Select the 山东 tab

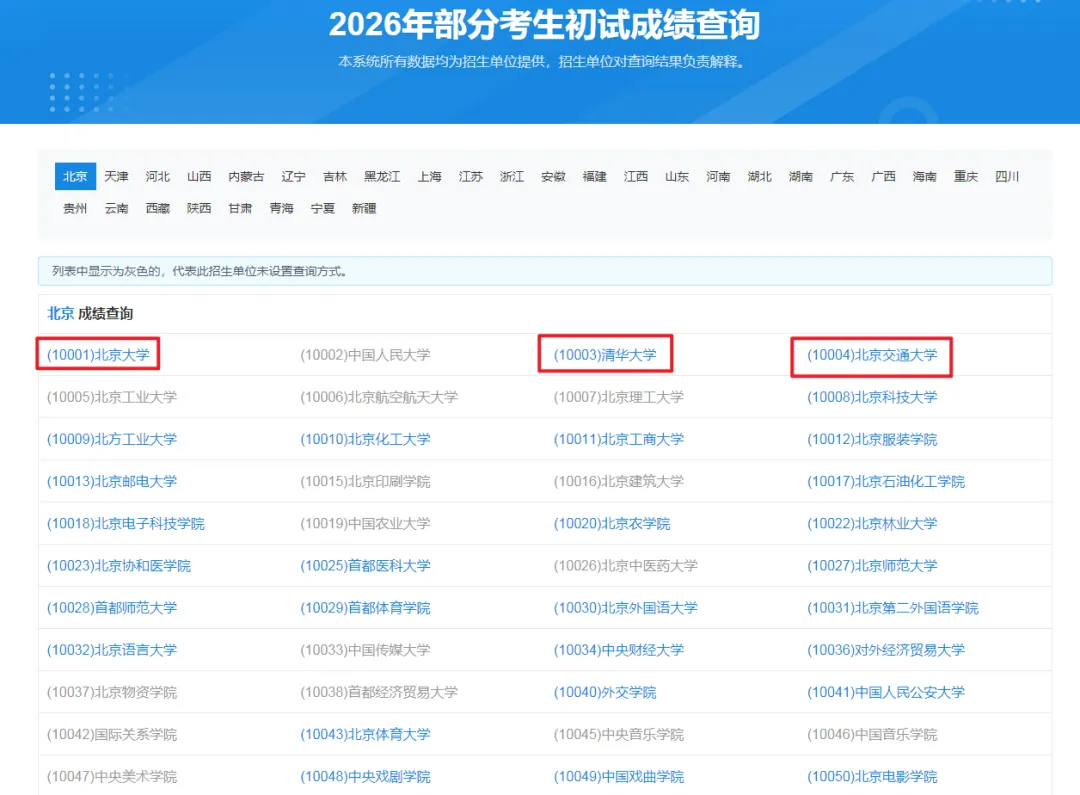677,176
